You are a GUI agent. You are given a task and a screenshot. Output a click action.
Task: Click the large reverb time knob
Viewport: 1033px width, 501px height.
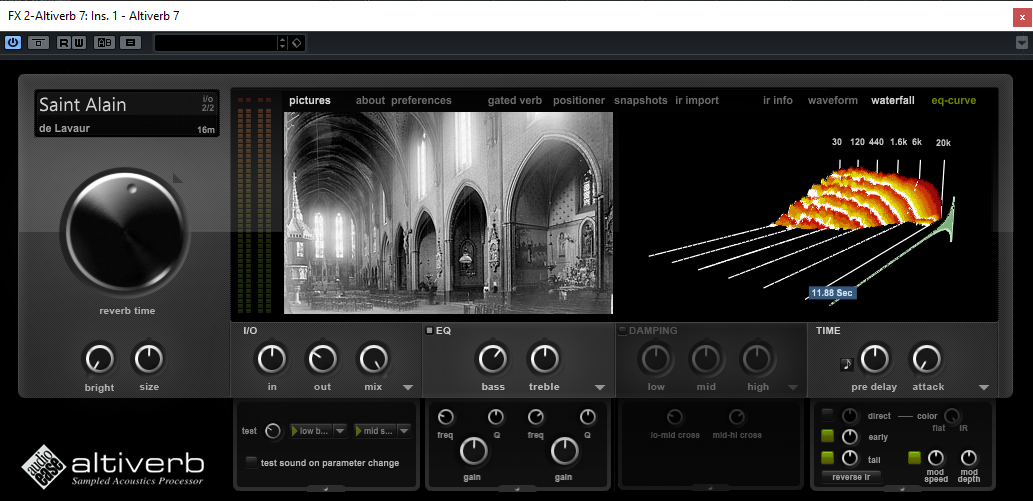(x=125, y=231)
